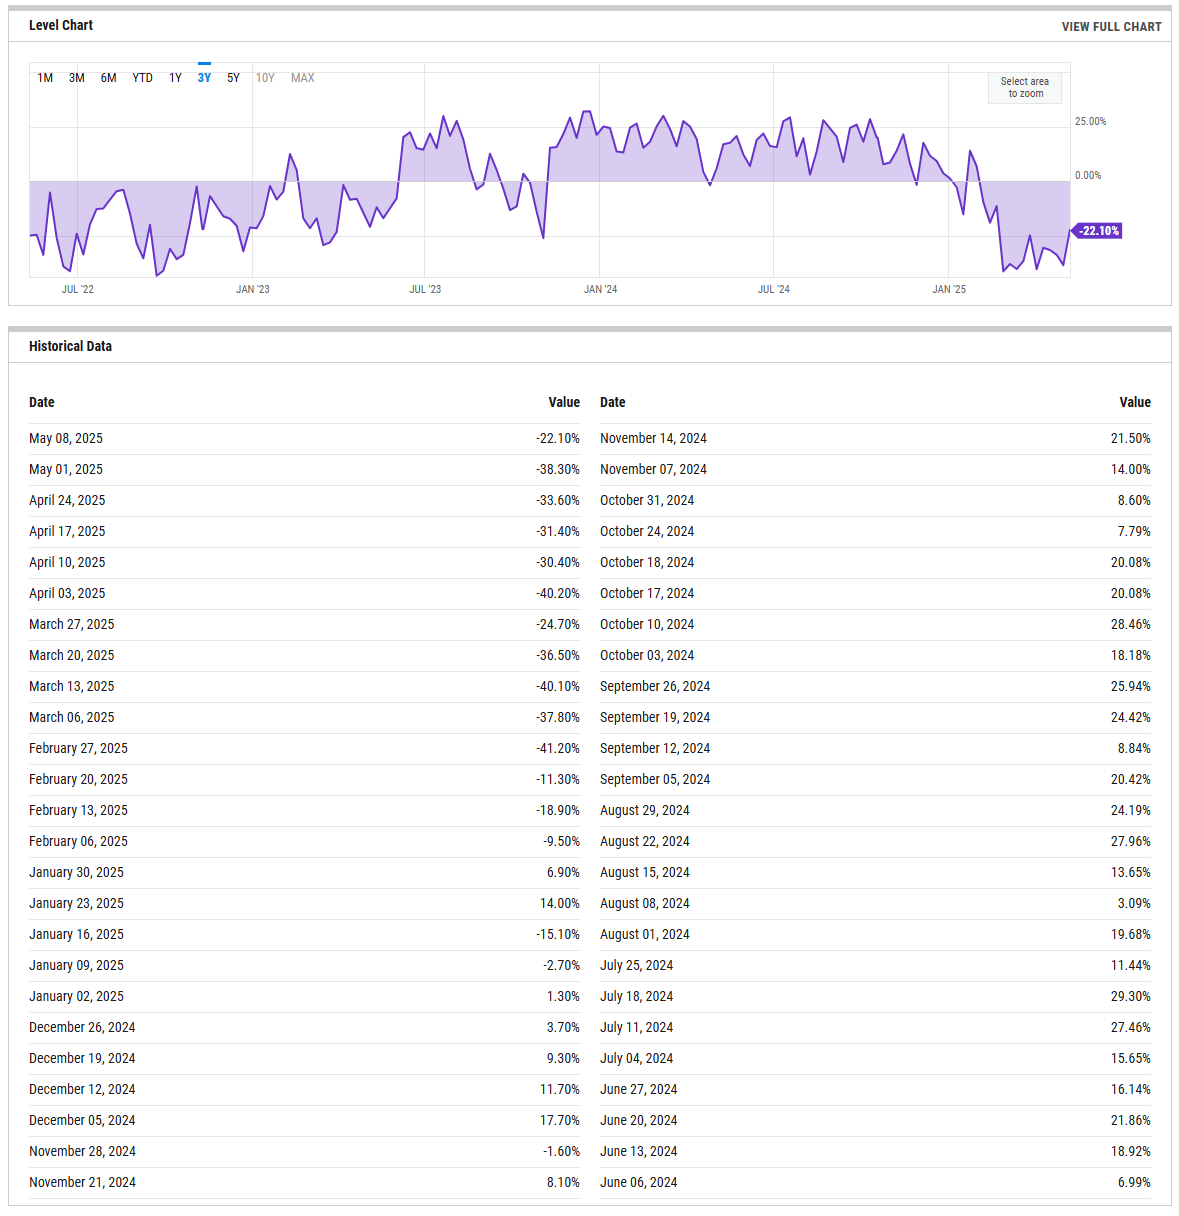
Task: Click the 28.46% value for October 10
Action: [x=1131, y=624]
